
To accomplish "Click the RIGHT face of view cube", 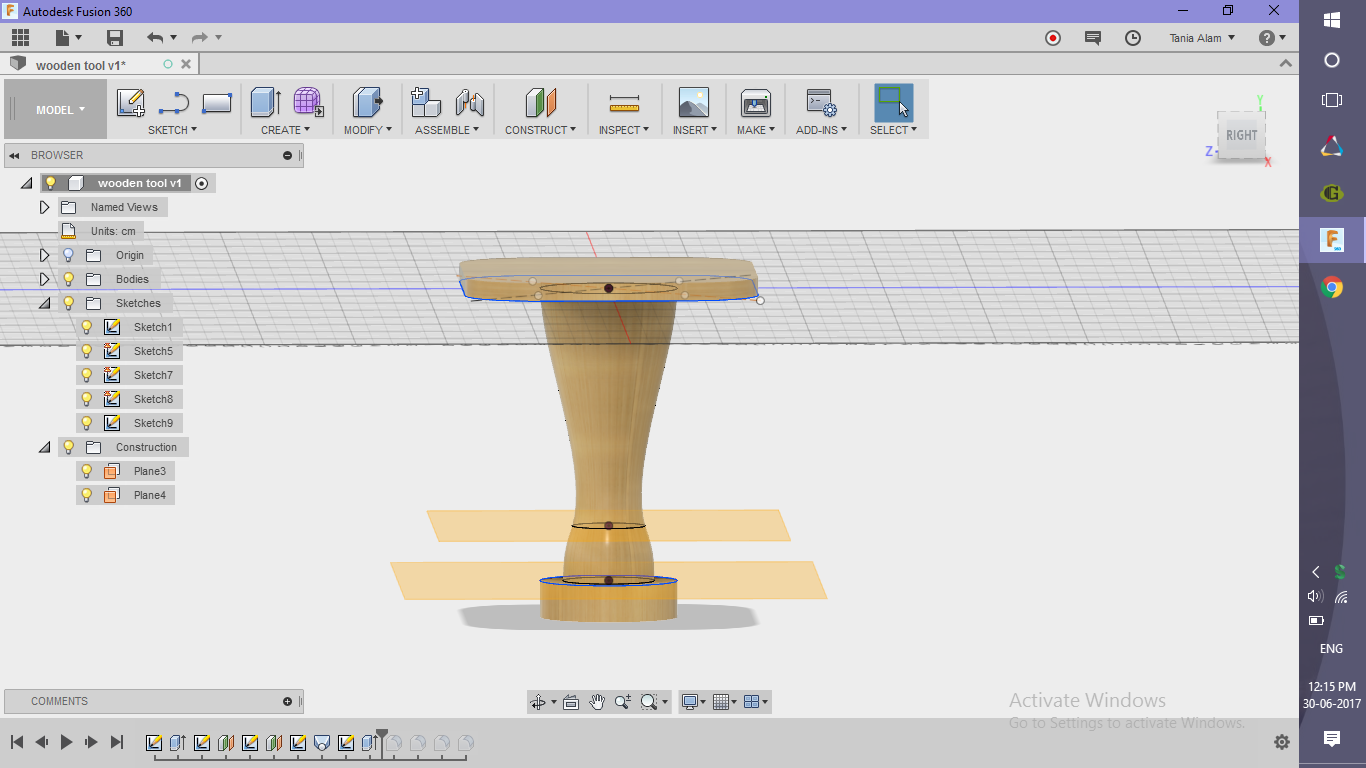I will click(x=1242, y=135).
